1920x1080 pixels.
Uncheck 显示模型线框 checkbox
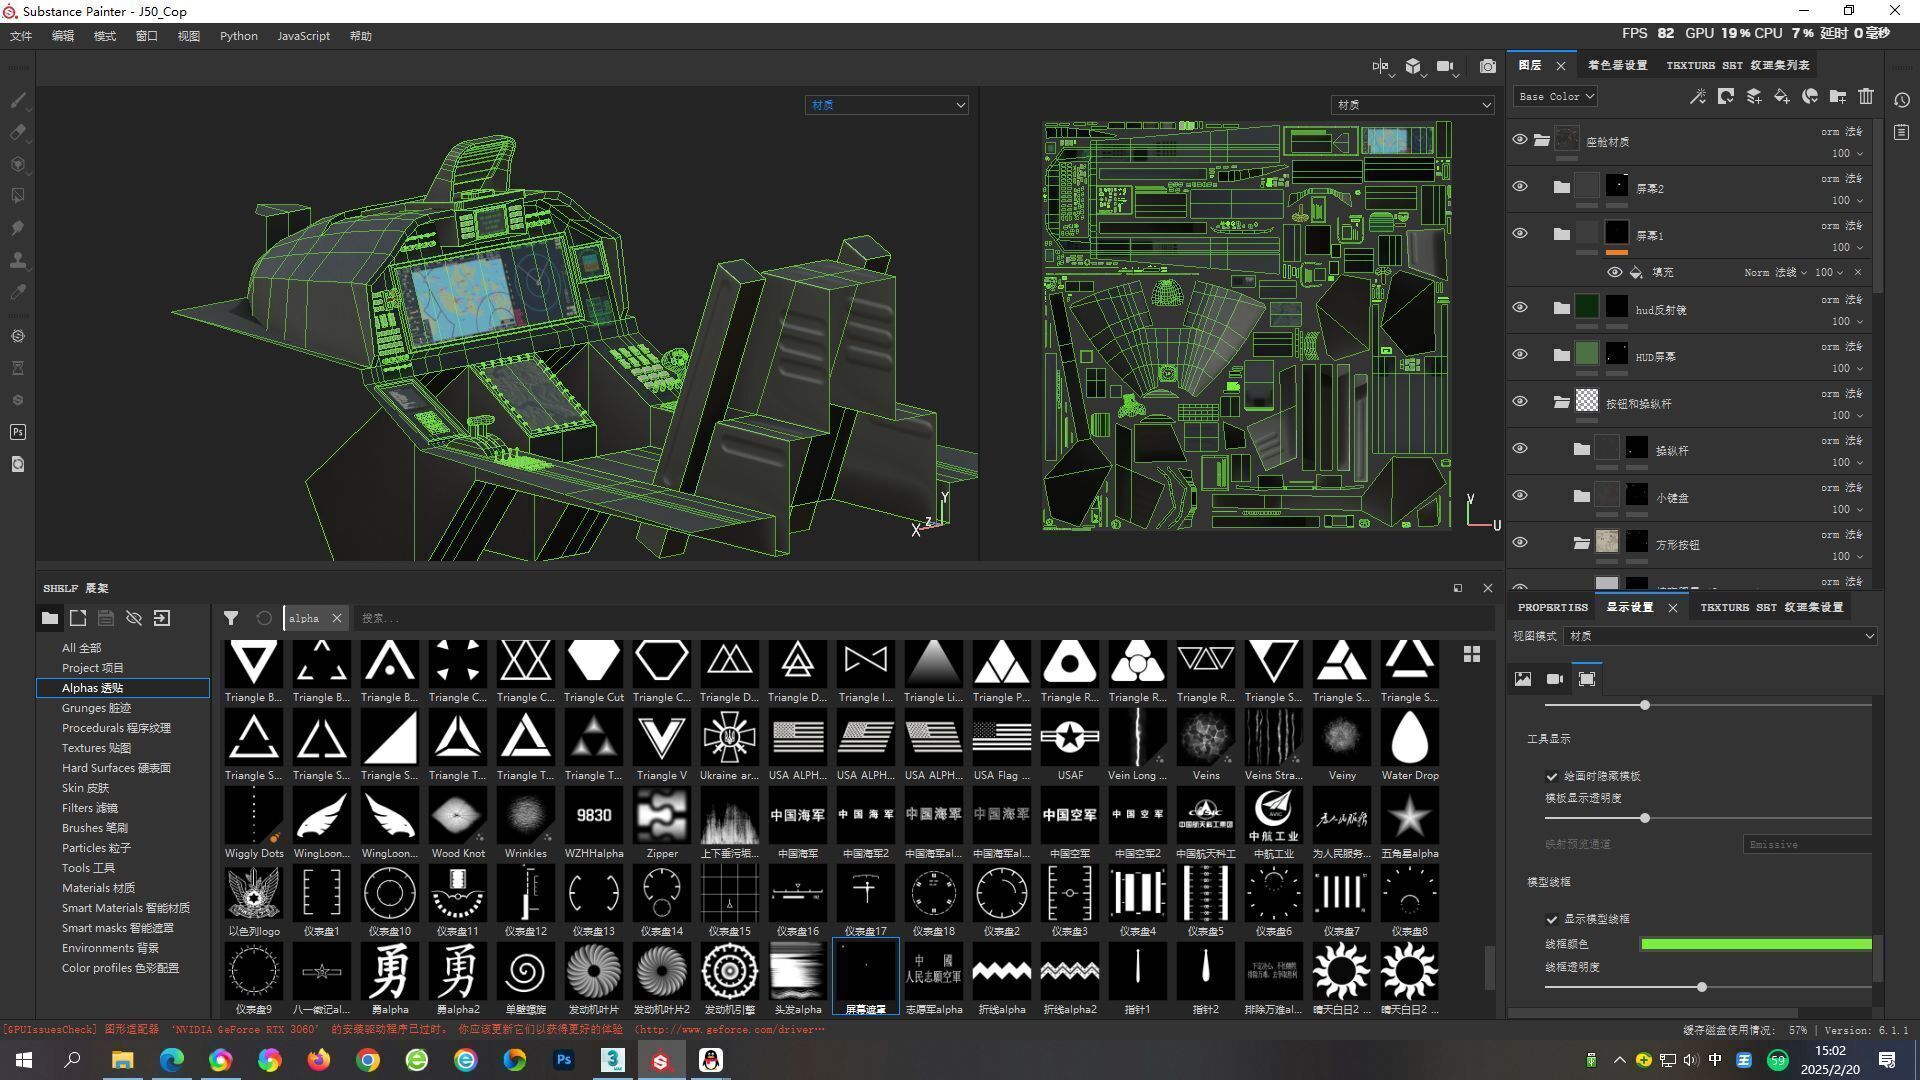(x=1552, y=919)
